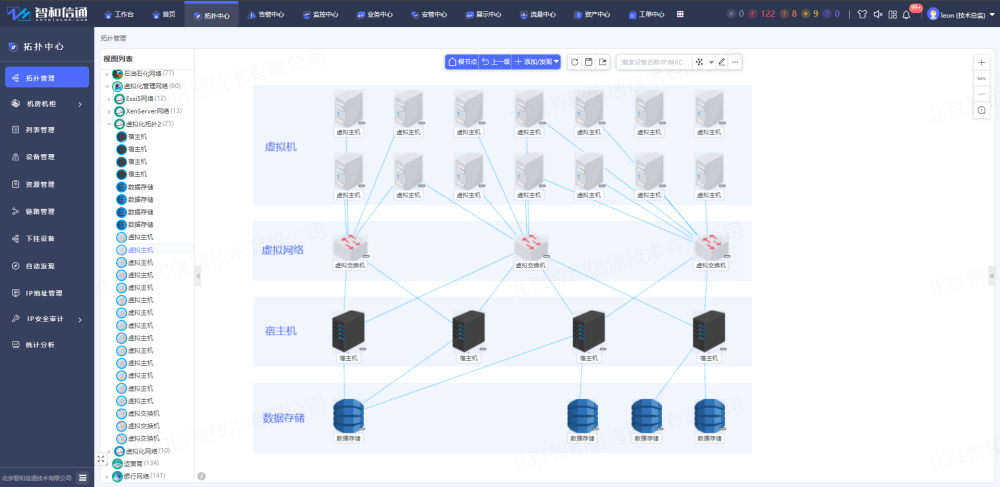
Task: Open the 工单中心 tab
Action: click(x=646, y=14)
